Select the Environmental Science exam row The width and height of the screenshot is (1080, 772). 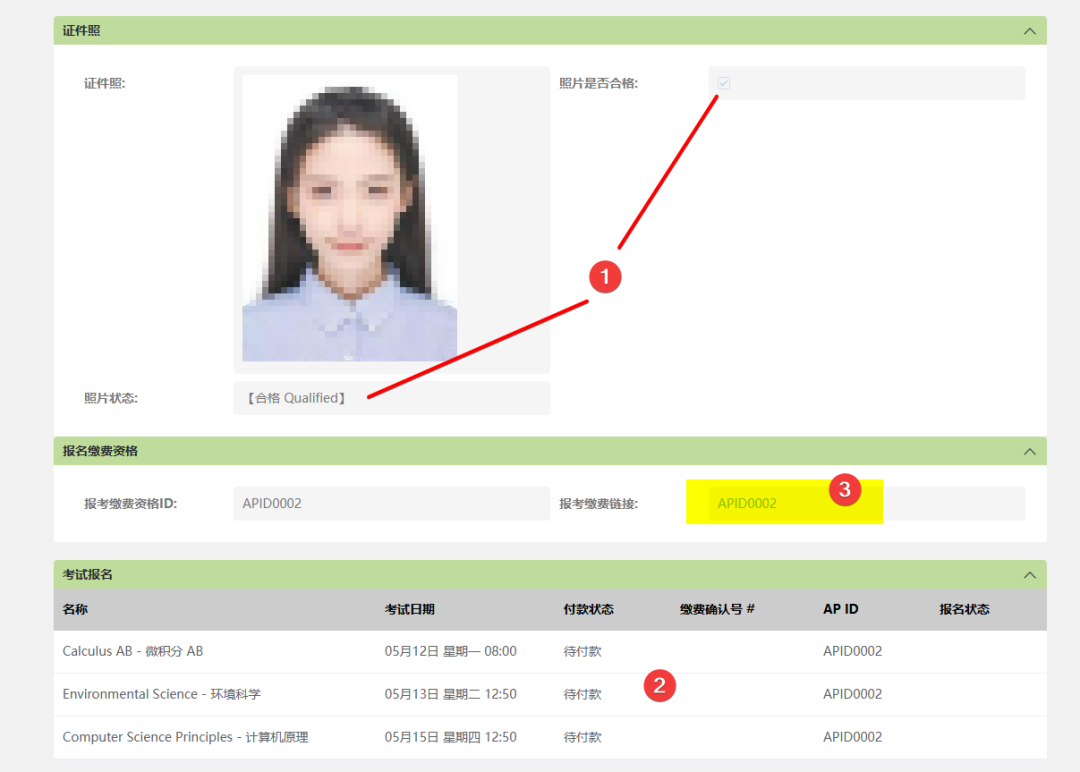click(x=550, y=694)
